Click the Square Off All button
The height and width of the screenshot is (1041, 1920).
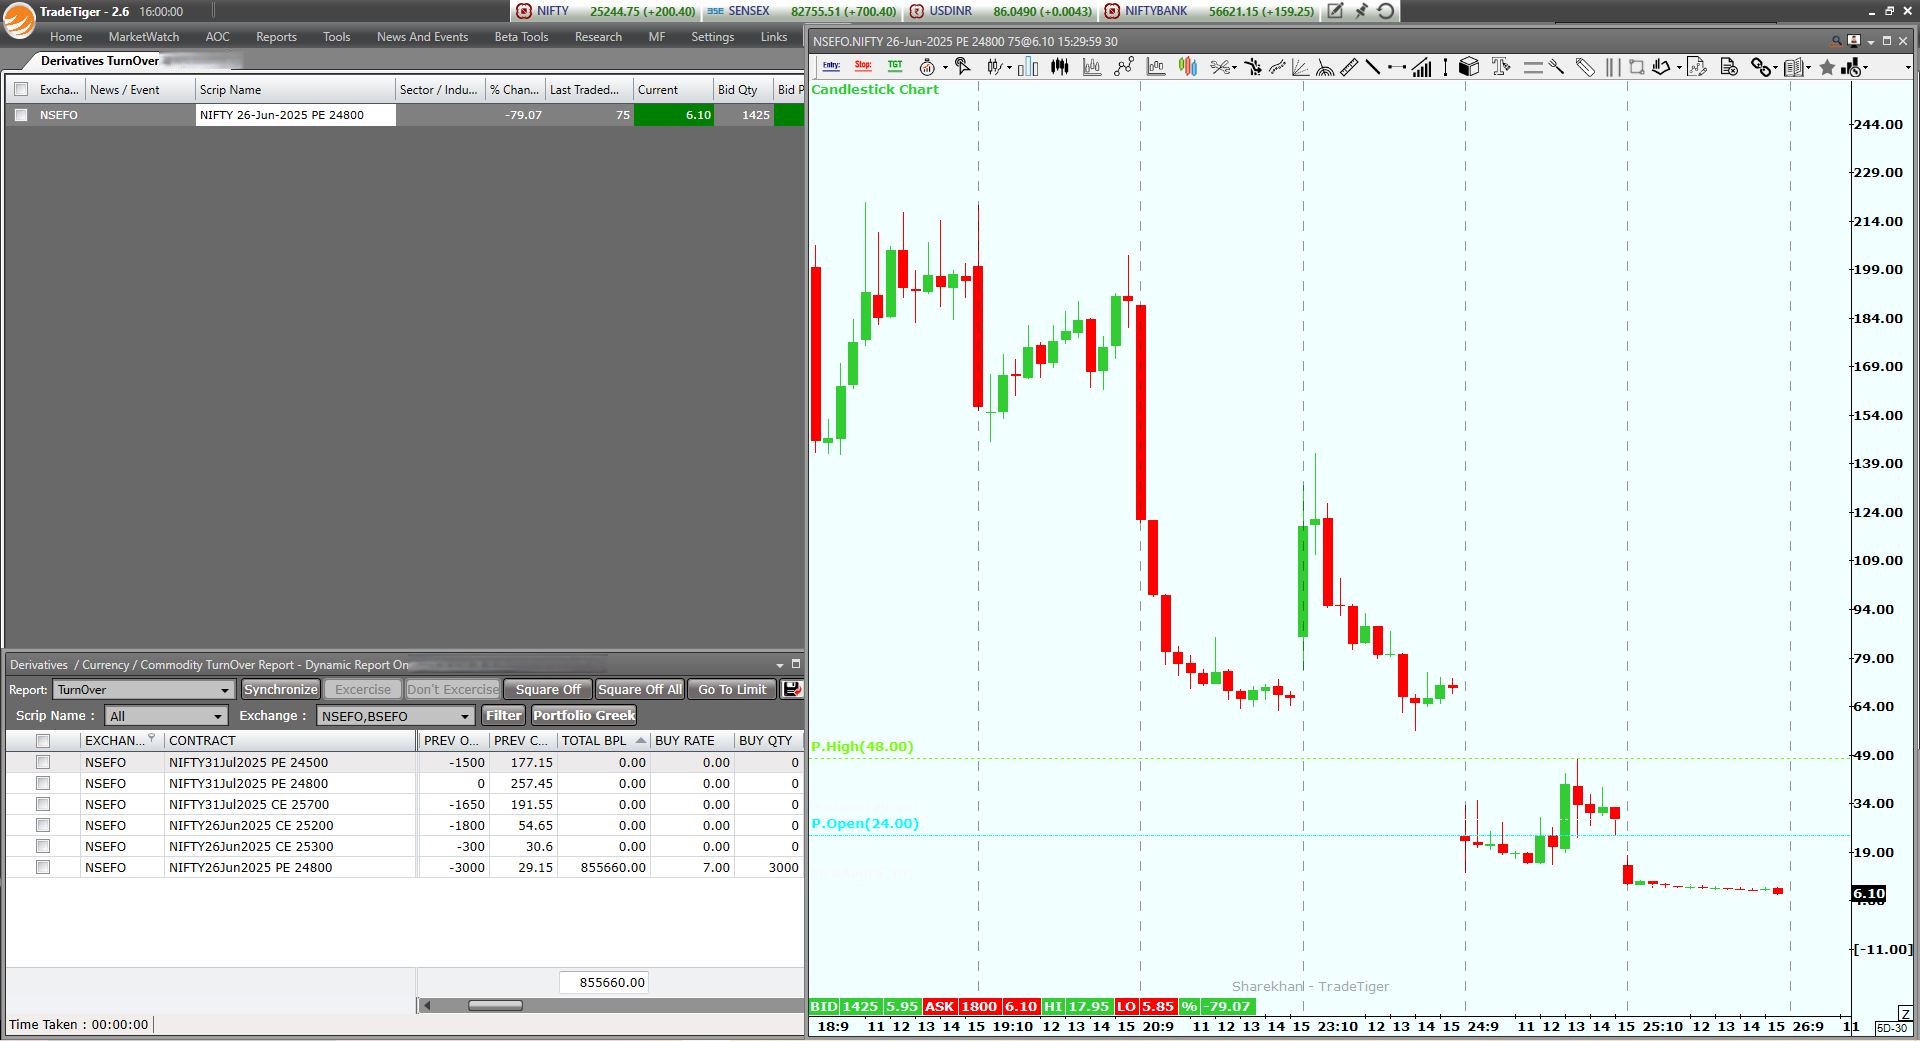[640, 689]
